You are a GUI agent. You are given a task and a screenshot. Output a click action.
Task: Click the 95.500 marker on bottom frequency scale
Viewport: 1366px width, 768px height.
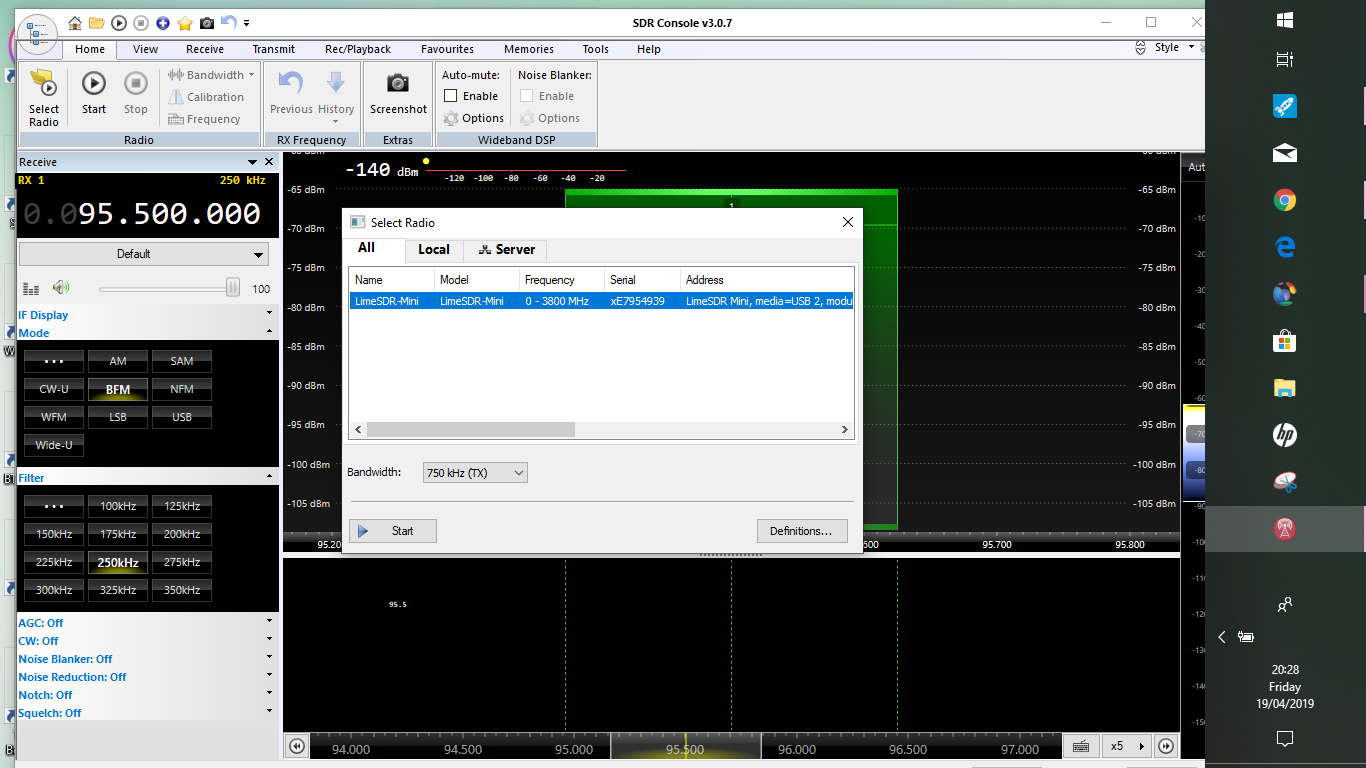click(x=685, y=749)
